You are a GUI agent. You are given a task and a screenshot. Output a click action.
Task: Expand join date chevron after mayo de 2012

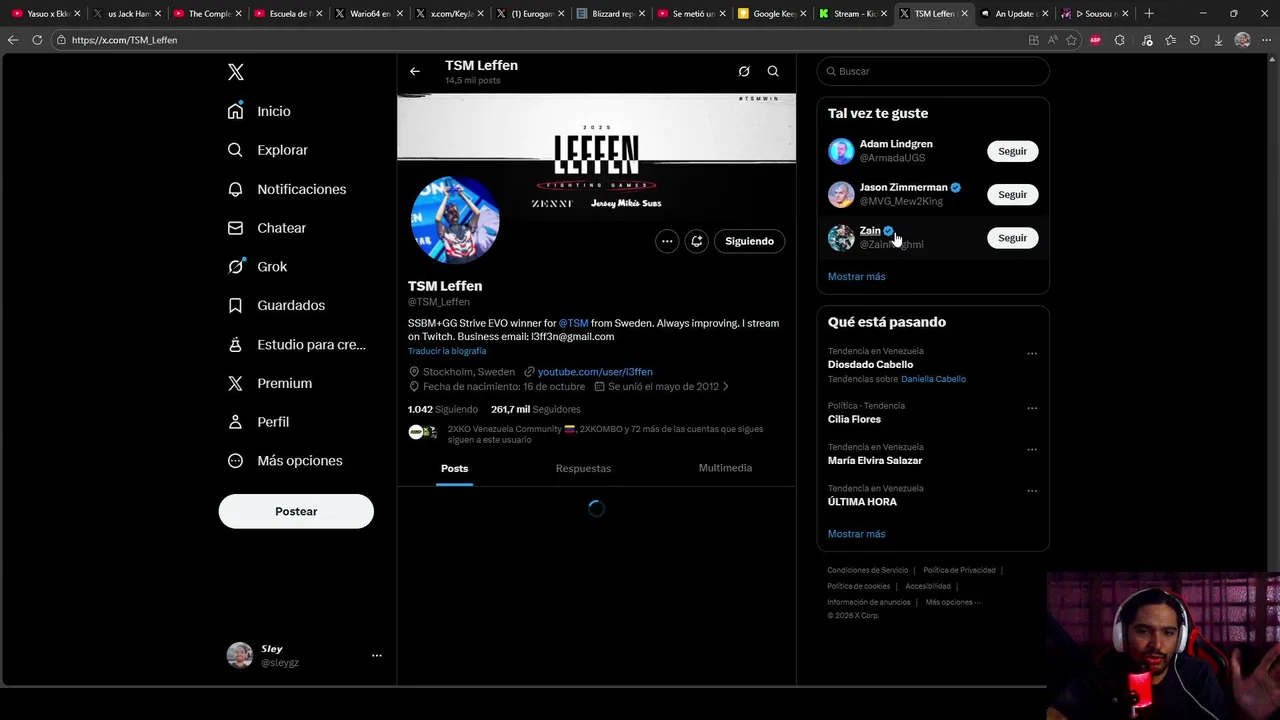(x=726, y=387)
